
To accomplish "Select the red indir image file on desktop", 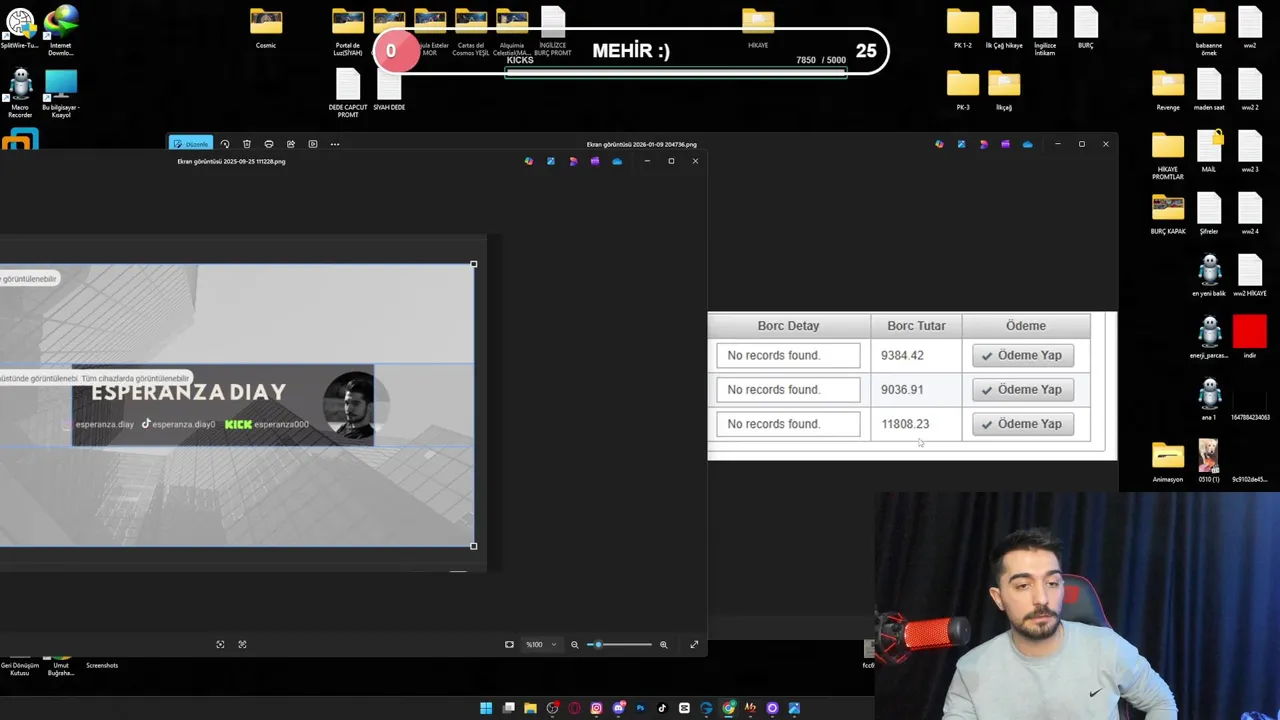I will click(x=1250, y=338).
